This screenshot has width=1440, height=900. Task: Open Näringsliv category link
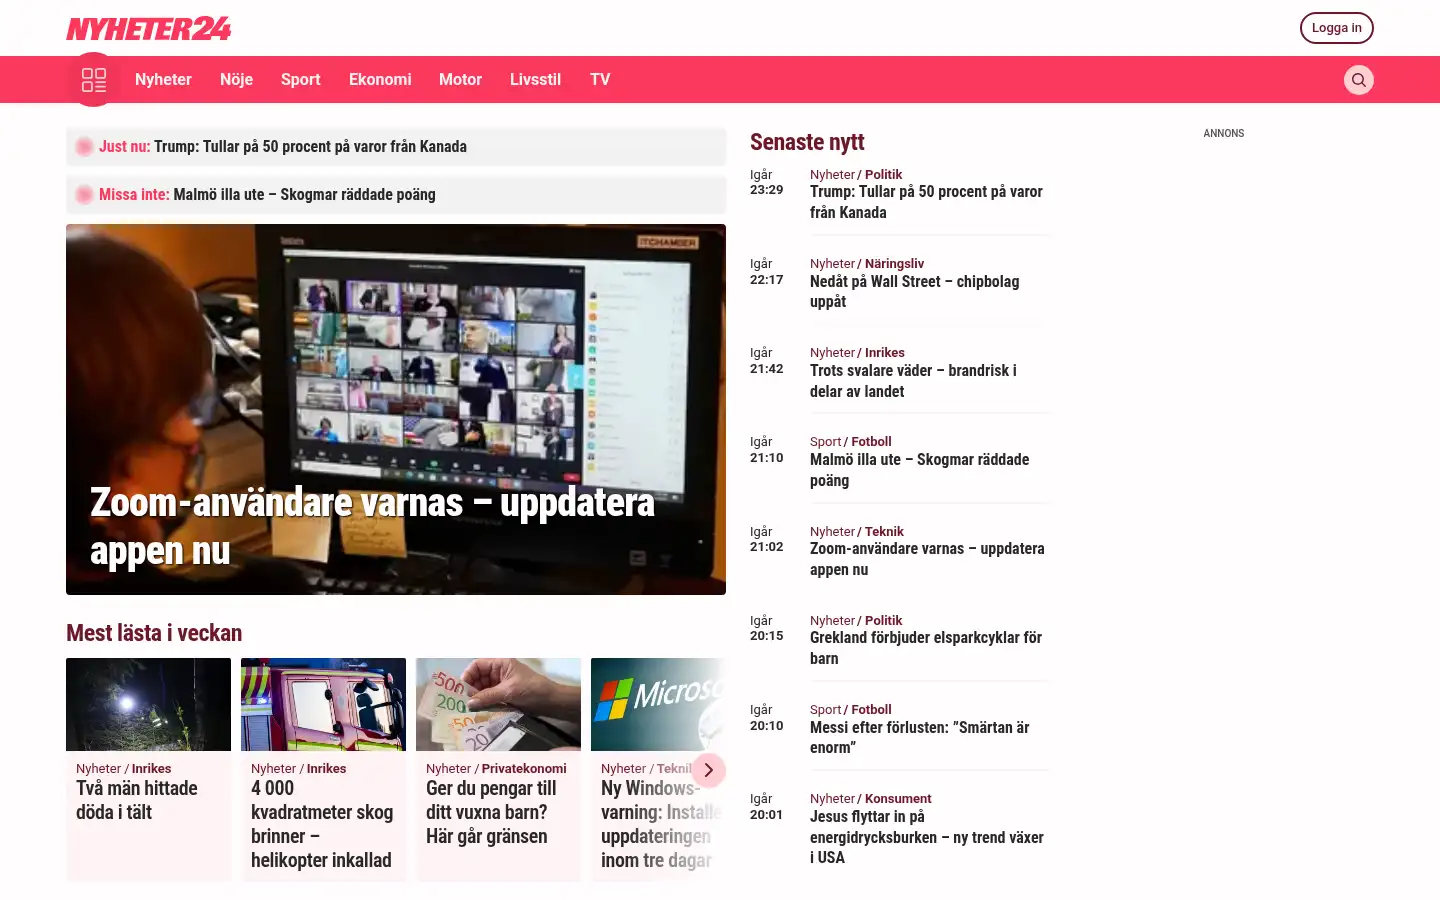click(x=894, y=264)
